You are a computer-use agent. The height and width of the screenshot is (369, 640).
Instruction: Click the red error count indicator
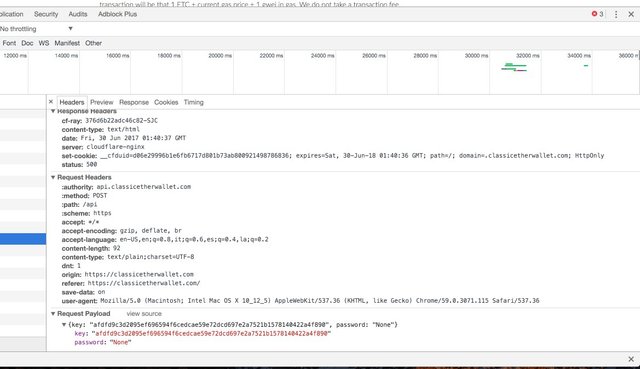click(x=597, y=14)
